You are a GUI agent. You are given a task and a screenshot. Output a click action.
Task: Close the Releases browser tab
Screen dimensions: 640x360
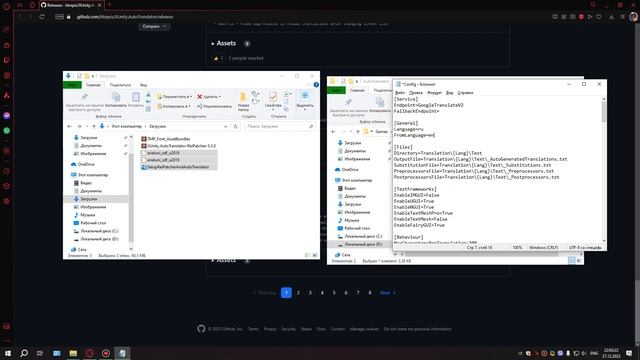[99, 5]
